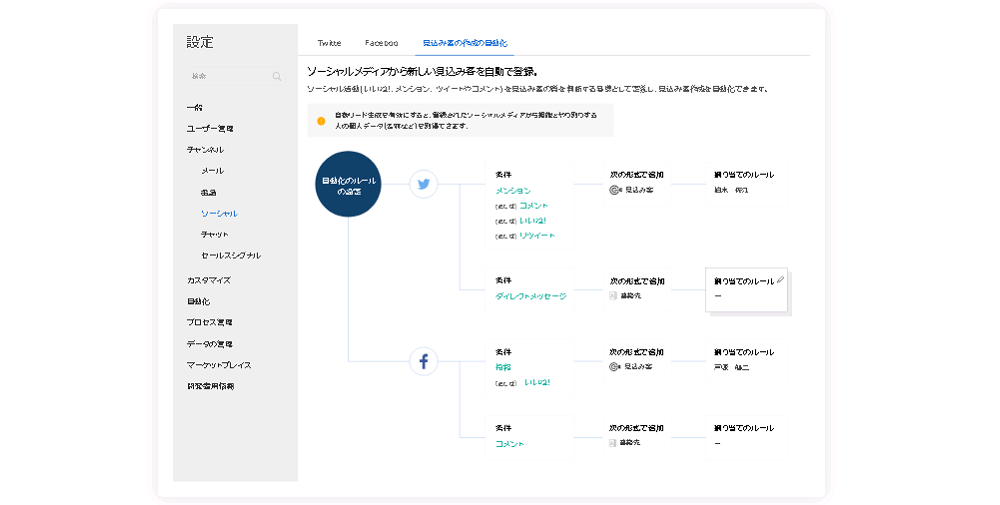Click the 設定 heading in the sidebar

(200, 42)
